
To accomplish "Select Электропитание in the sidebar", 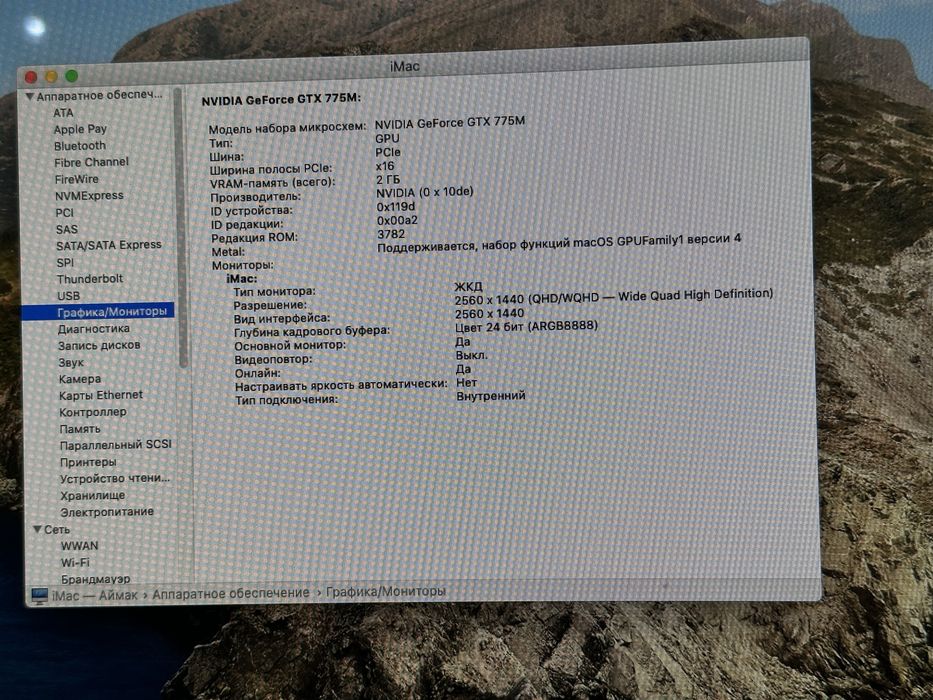I will point(107,512).
